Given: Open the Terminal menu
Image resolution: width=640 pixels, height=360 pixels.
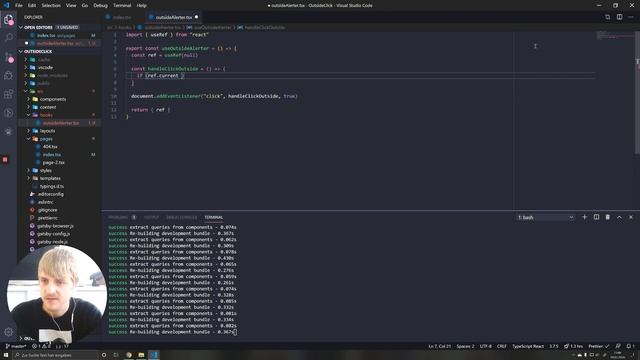Looking at the screenshot, I should (122, 5).
